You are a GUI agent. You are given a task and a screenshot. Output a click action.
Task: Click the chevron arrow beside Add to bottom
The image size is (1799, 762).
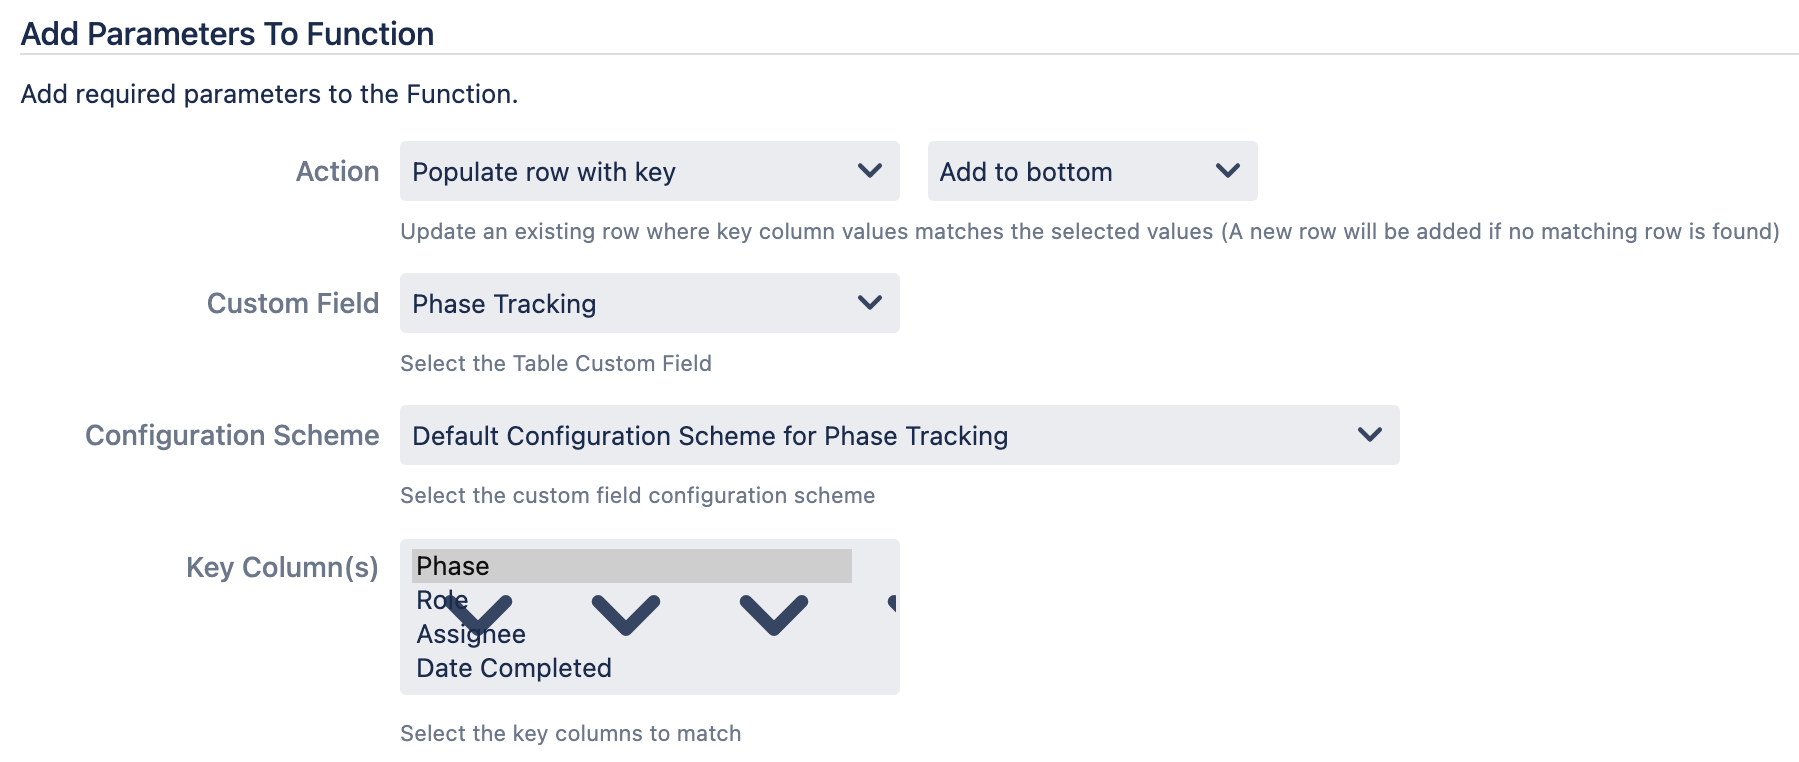coord(1227,171)
